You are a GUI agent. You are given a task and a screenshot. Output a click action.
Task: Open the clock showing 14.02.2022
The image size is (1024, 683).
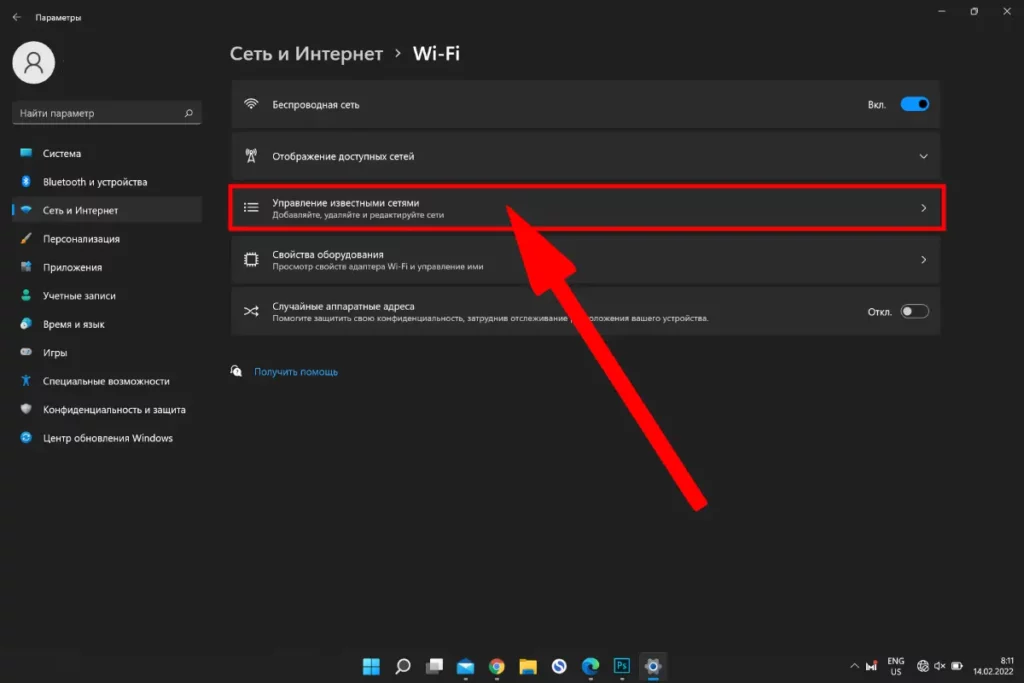(993, 666)
